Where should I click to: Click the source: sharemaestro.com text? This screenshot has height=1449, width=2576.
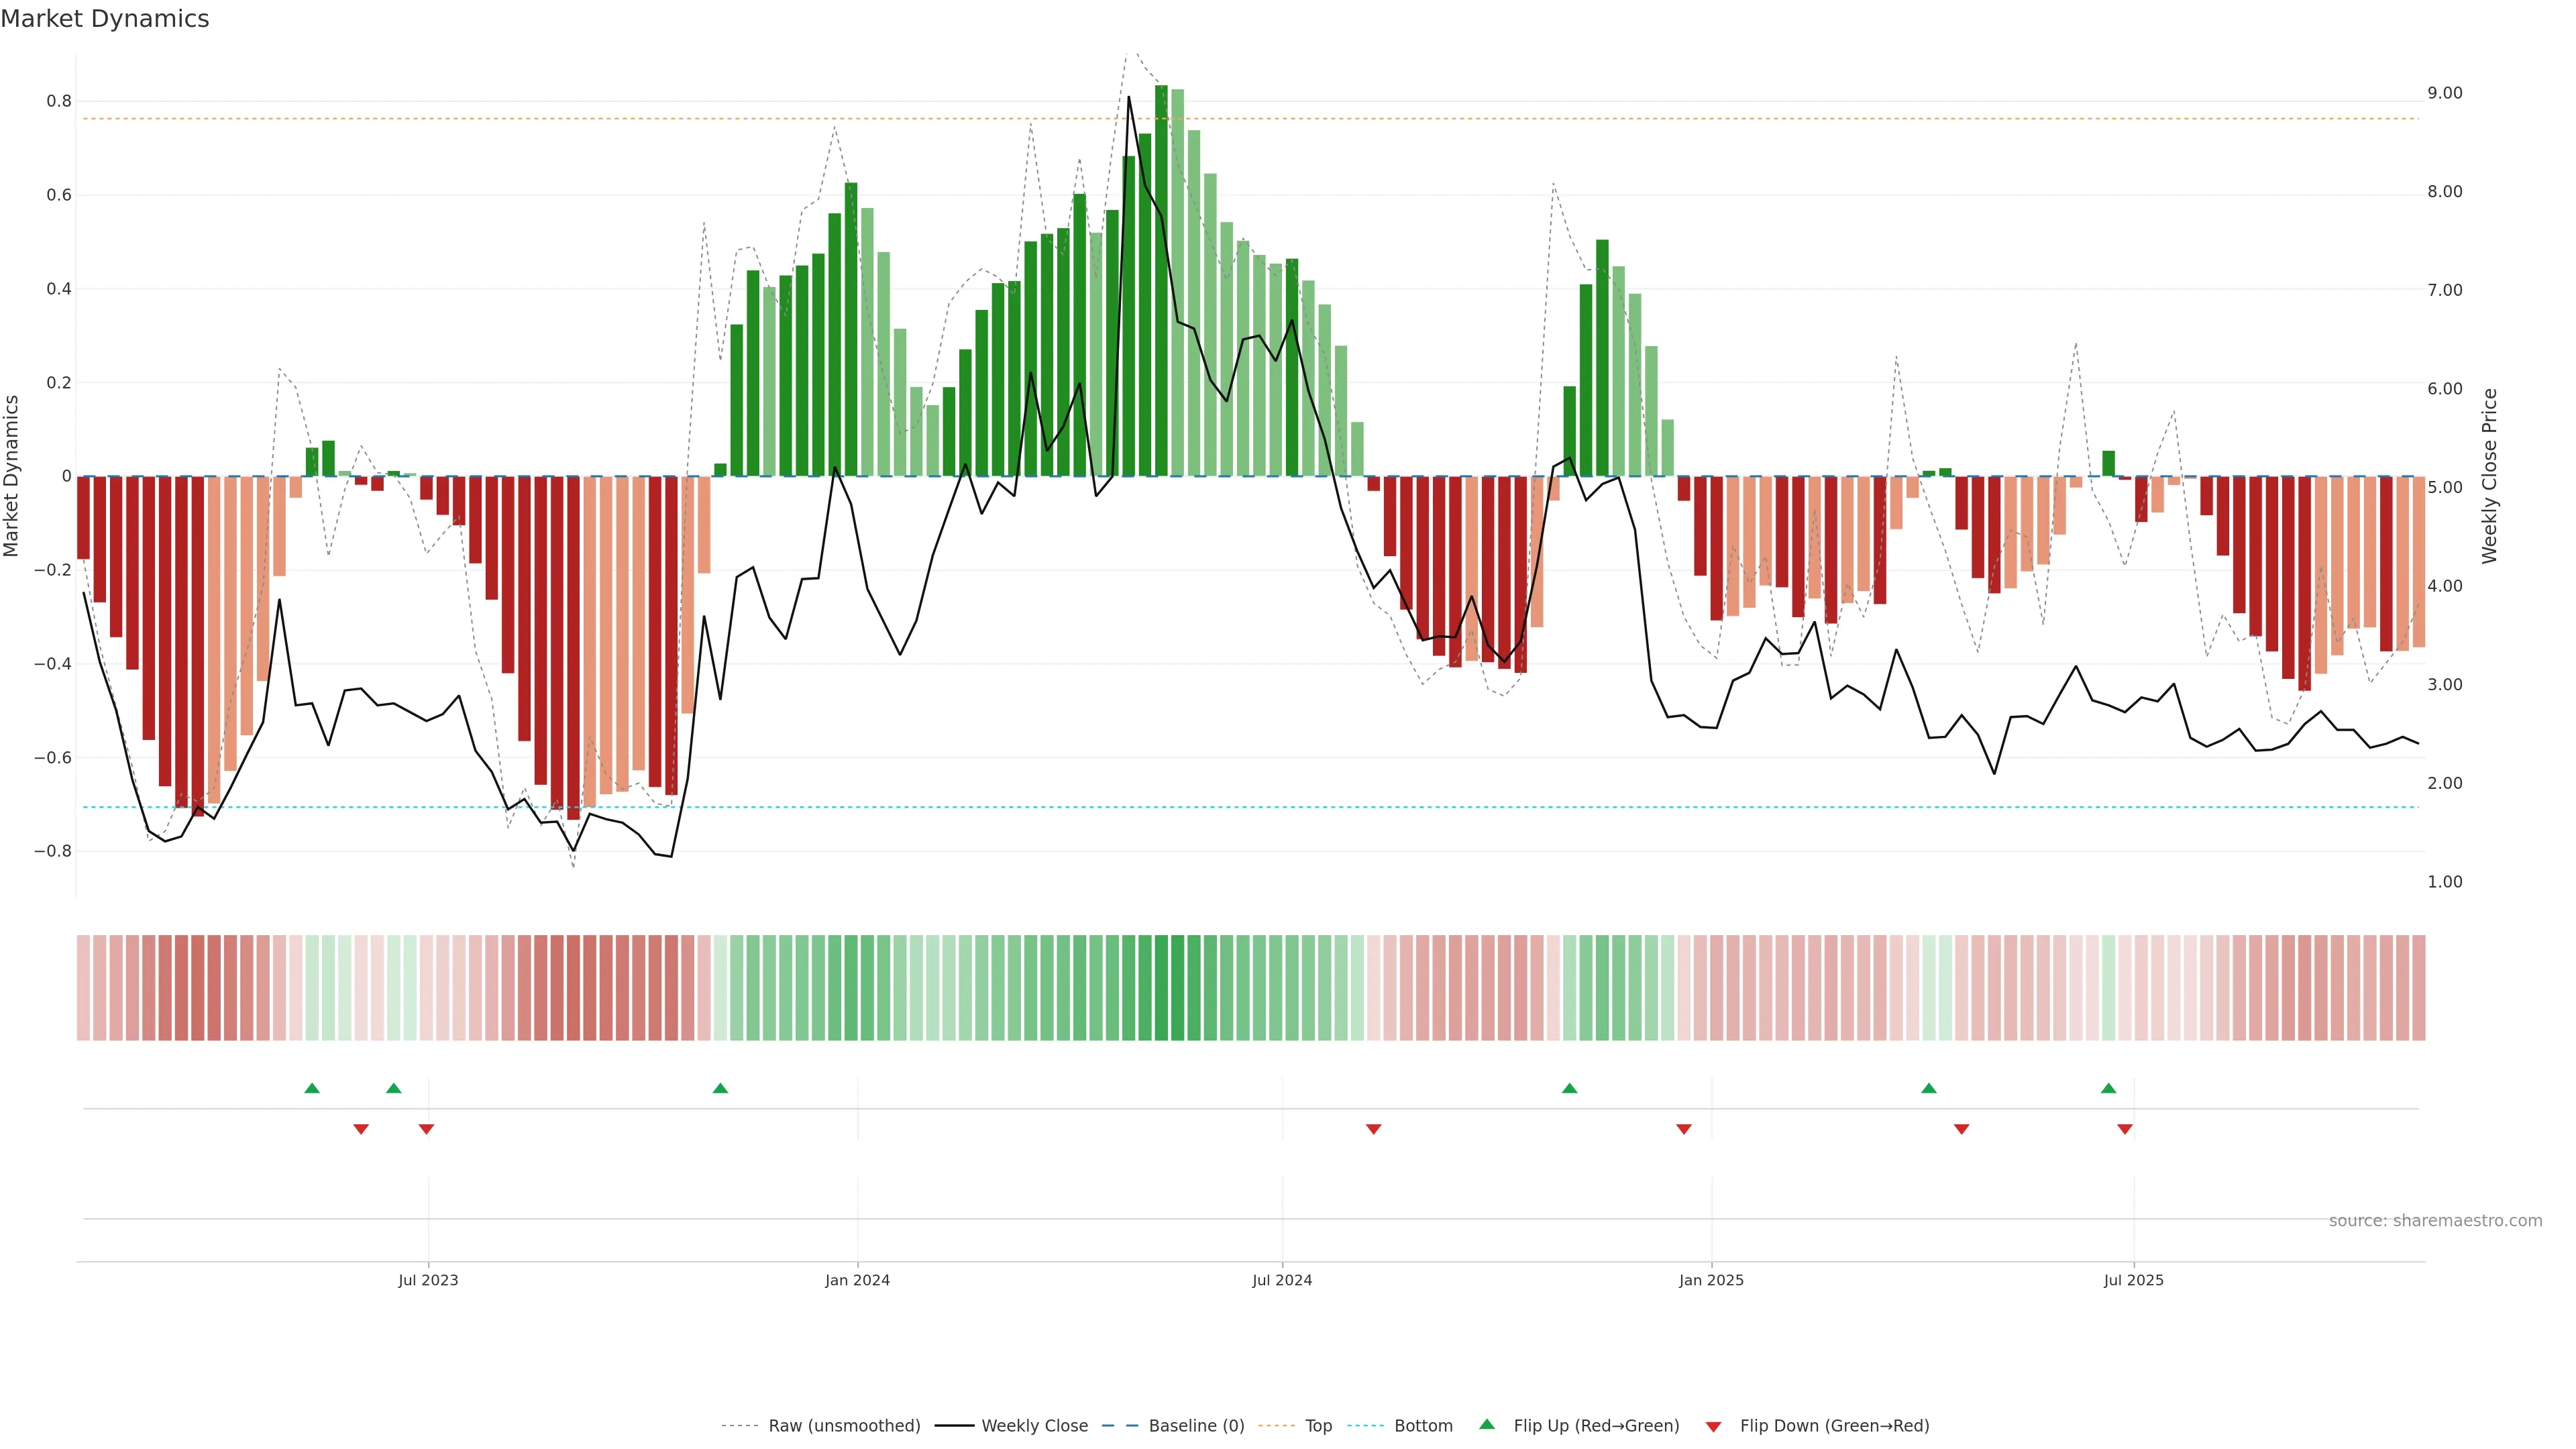(x=2435, y=1221)
